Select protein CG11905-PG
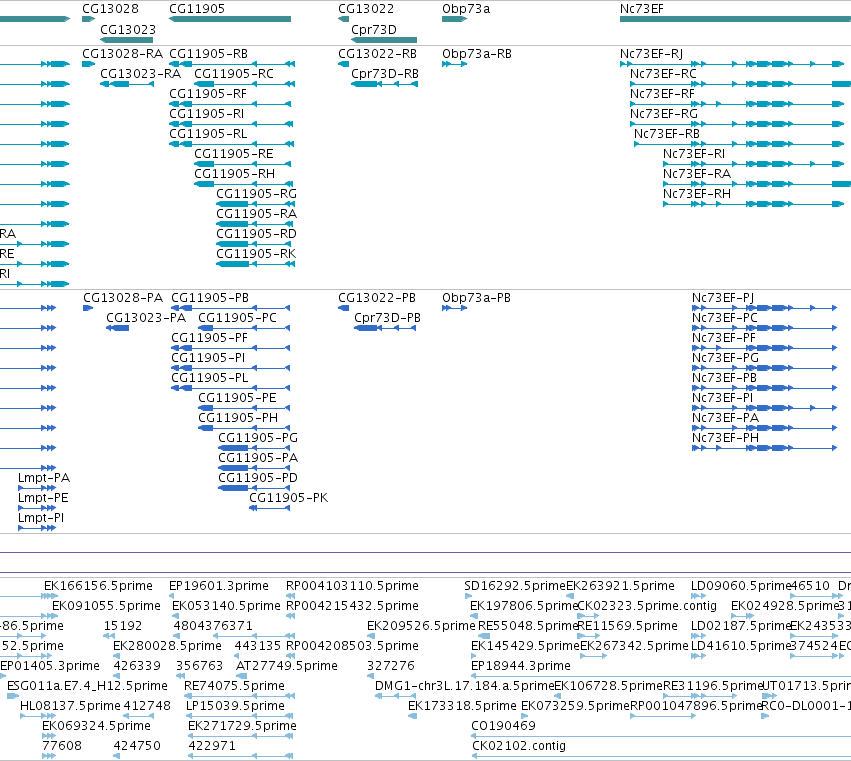 258,438
